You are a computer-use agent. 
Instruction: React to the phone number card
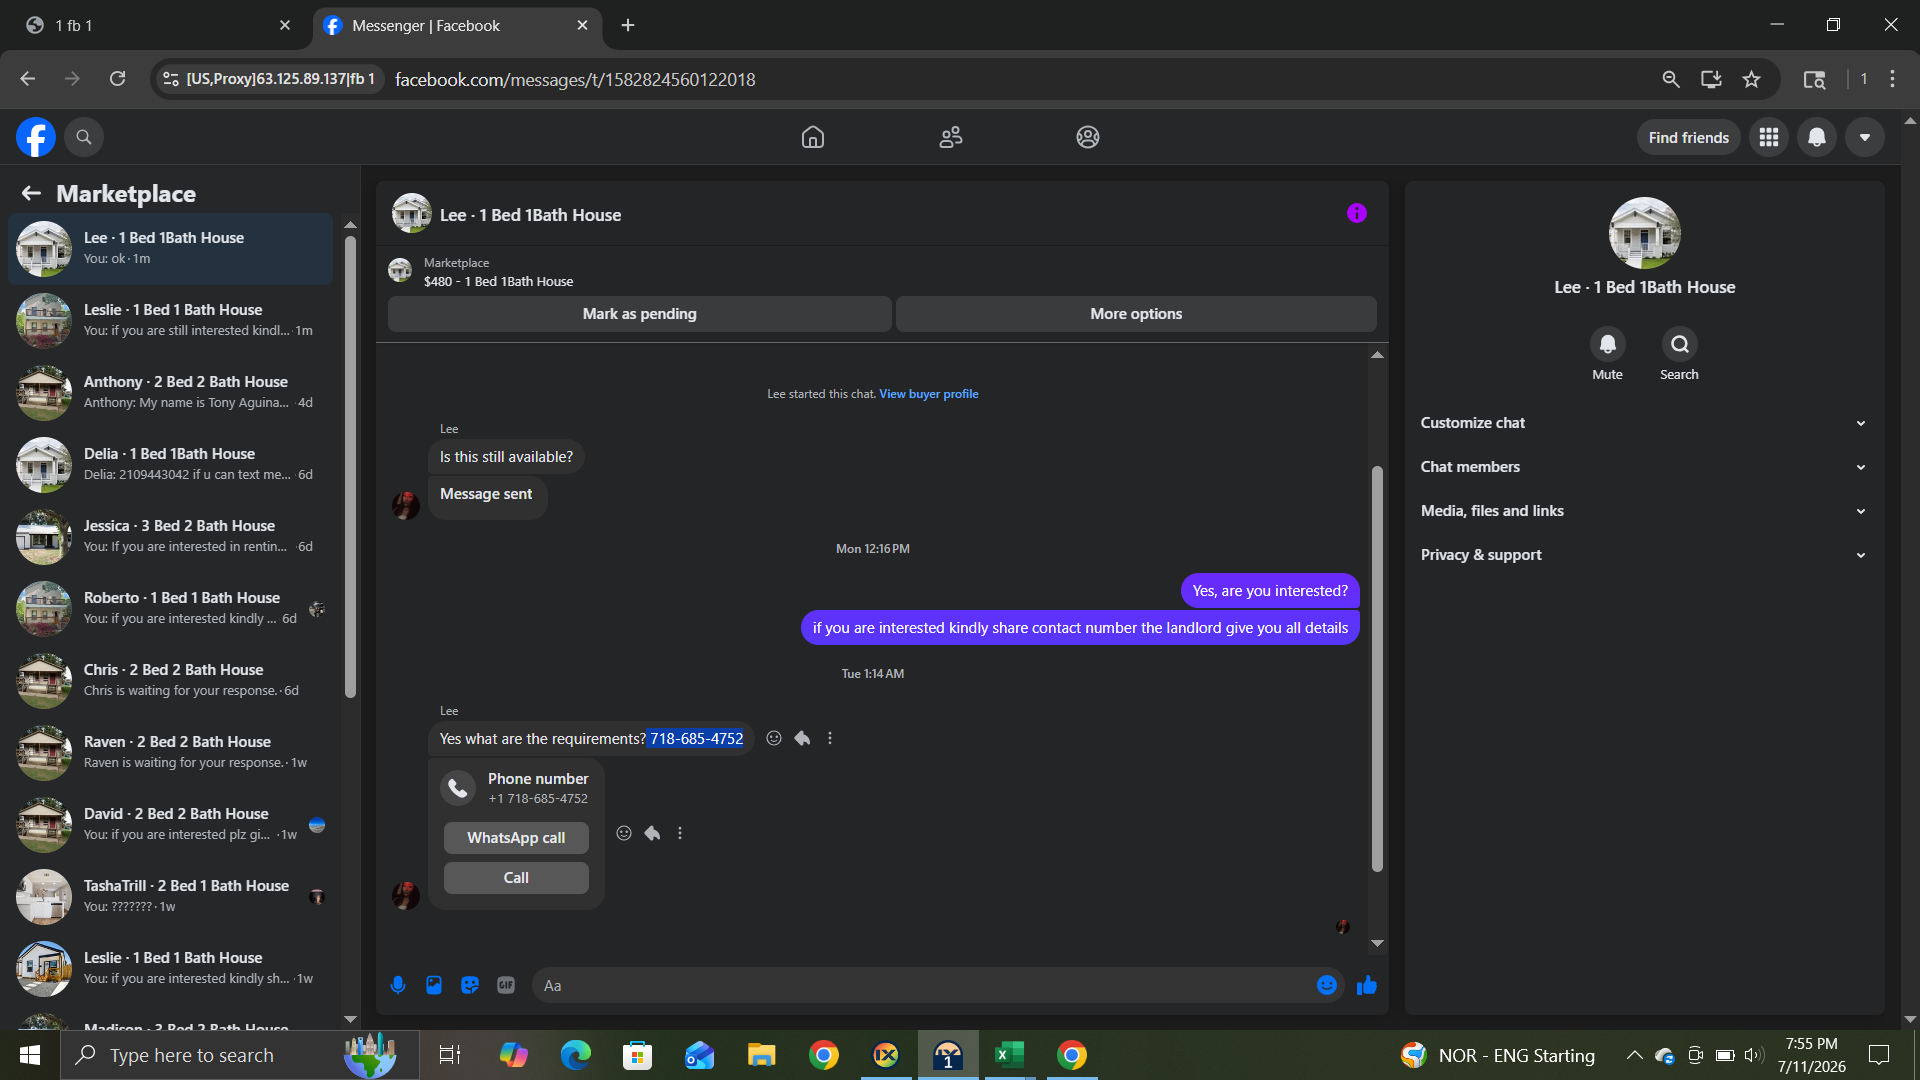624,833
